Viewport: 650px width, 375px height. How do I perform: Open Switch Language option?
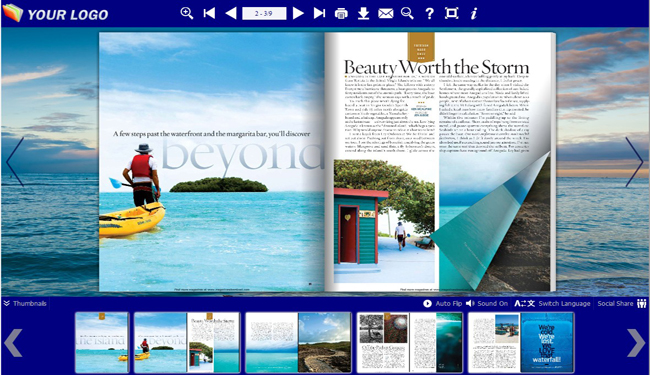coord(552,304)
